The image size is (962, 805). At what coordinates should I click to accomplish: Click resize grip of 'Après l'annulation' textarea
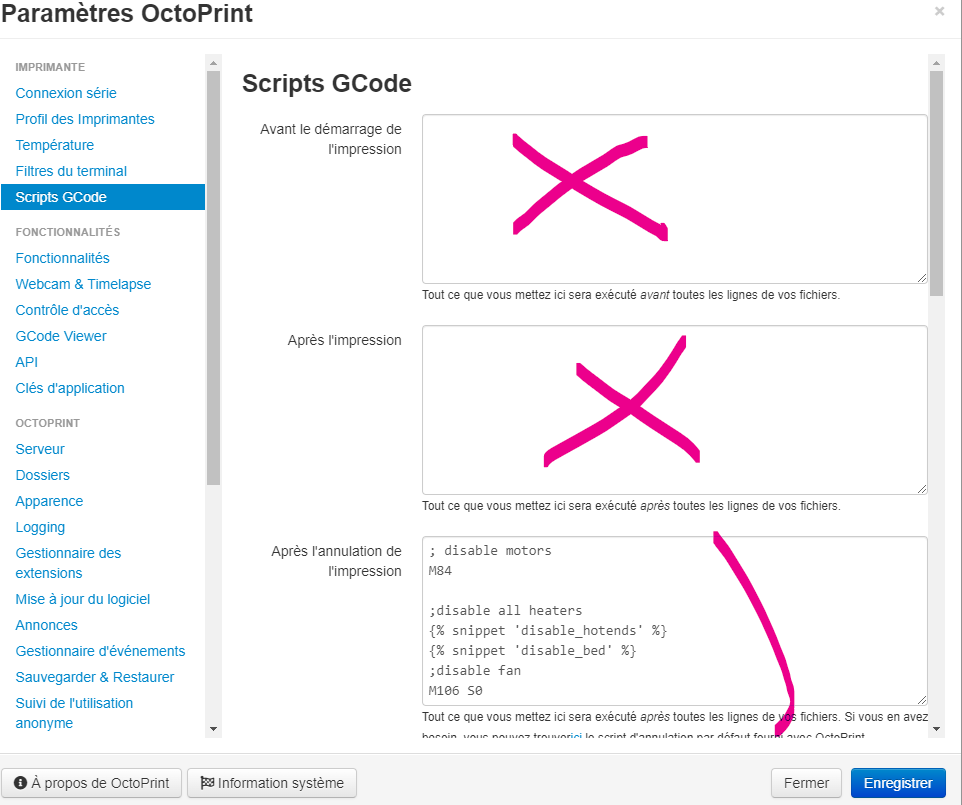922,700
